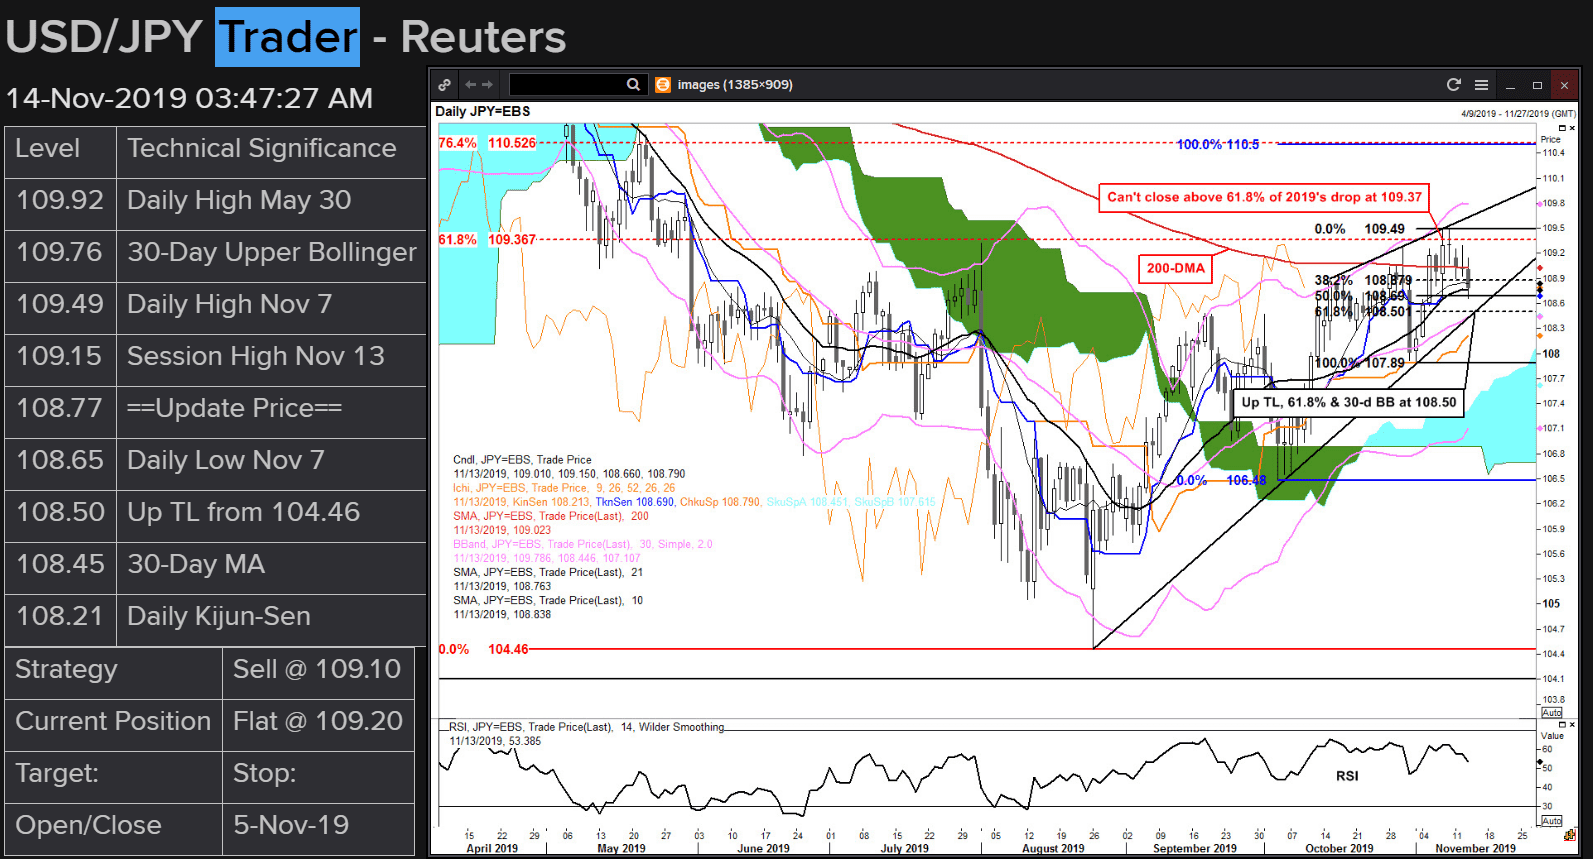Maximize the RSI pane
This screenshot has width=1593, height=859.
coord(1562,724)
